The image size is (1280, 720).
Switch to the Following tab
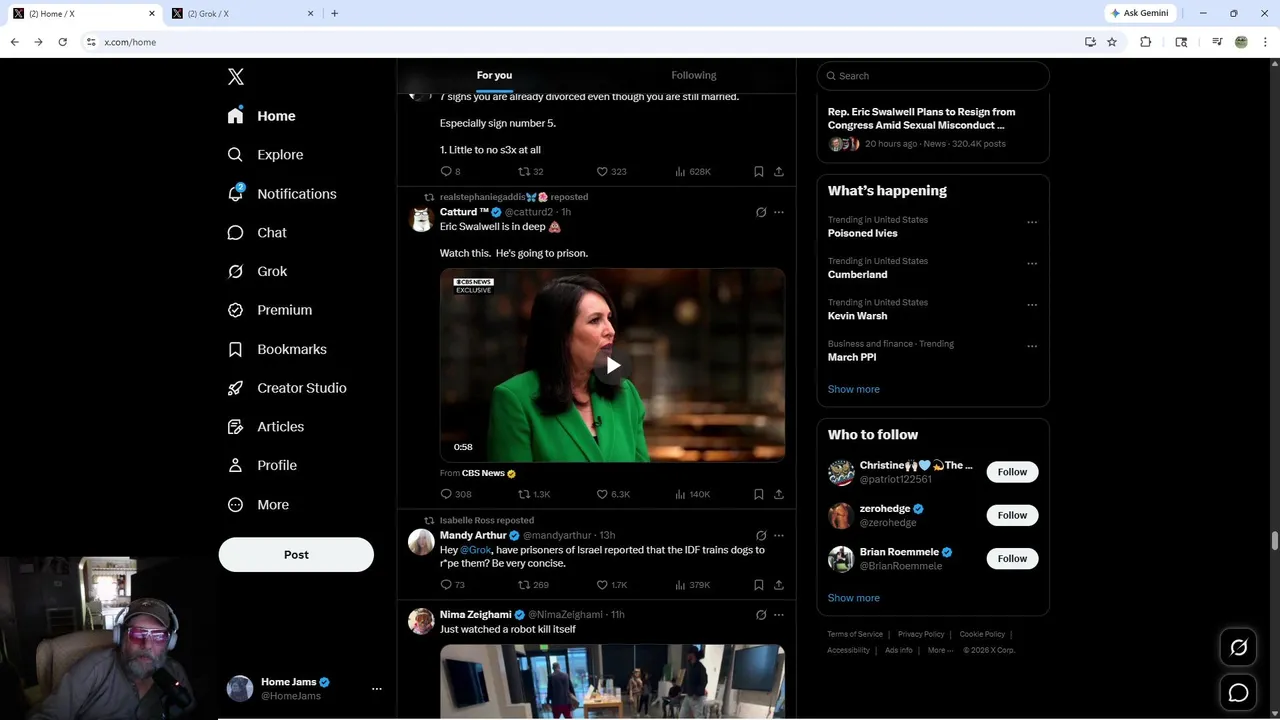tap(694, 75)
